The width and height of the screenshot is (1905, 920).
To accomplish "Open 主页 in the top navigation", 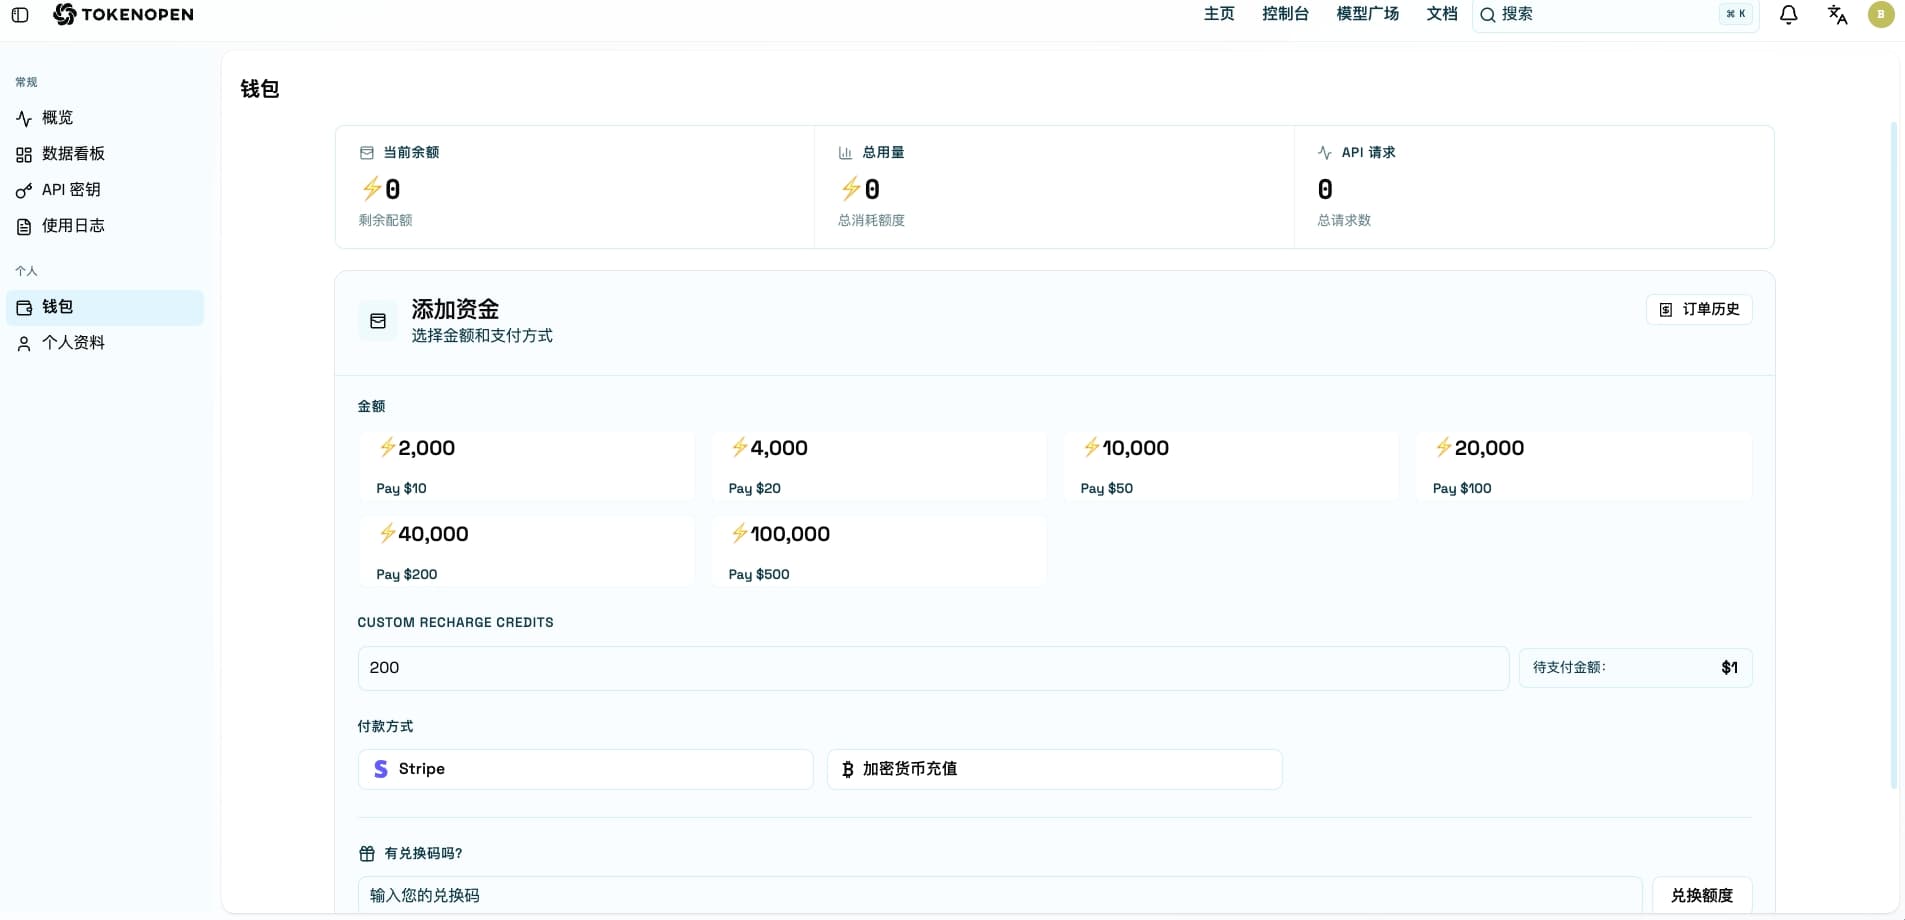I will (1219, 14).
